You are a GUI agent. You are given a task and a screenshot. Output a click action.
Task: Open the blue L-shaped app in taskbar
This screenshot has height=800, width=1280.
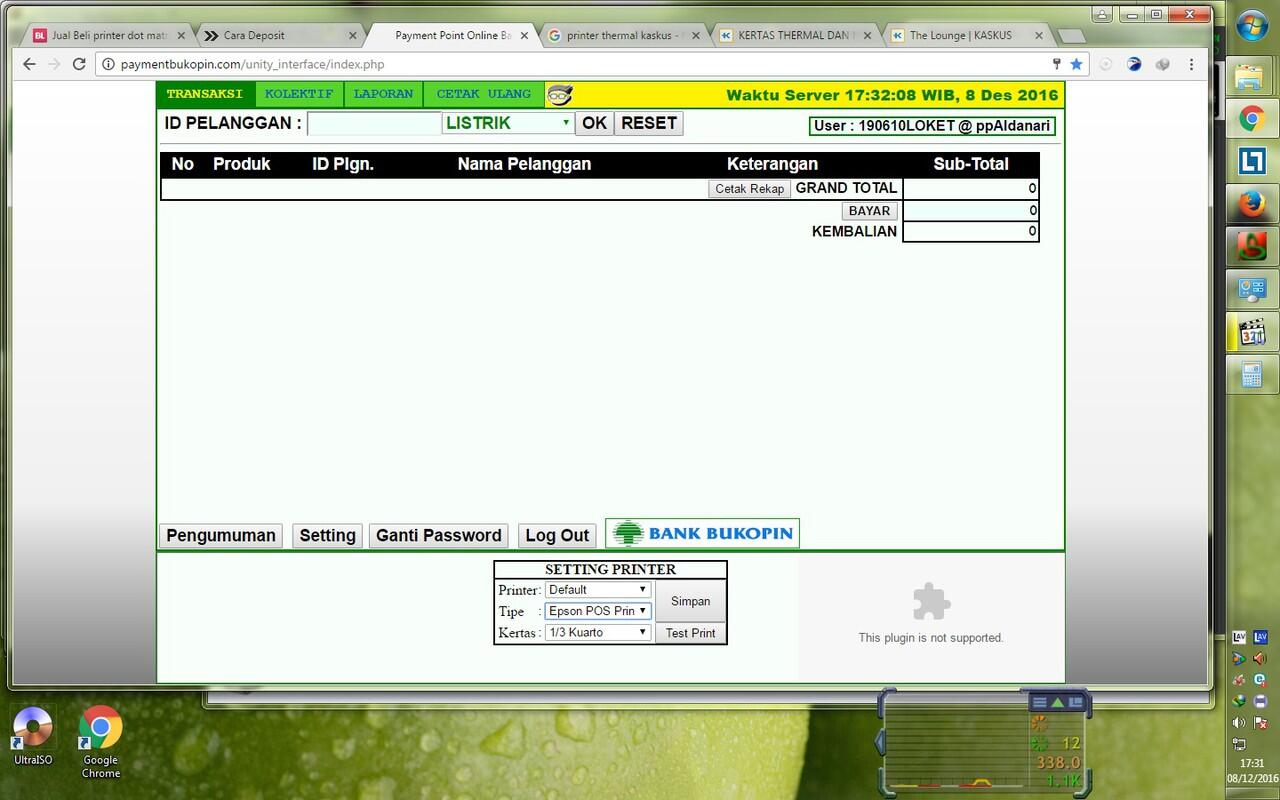pyautogui.click(x=1252, y=161)
